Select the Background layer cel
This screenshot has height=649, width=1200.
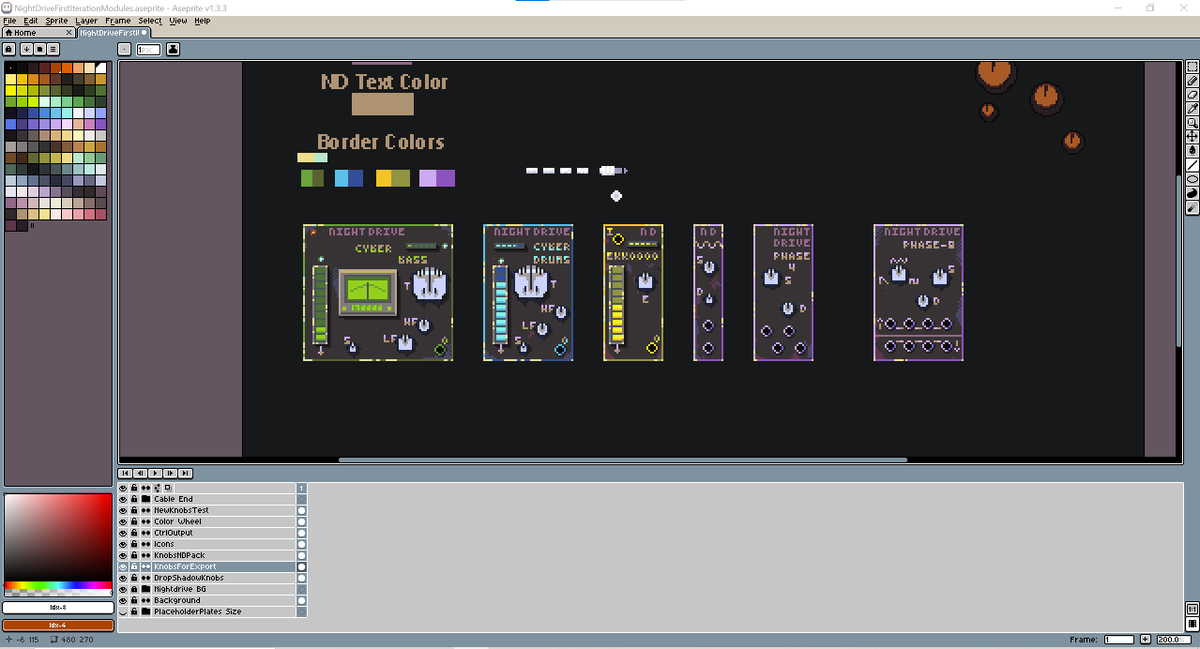(302, 600)
